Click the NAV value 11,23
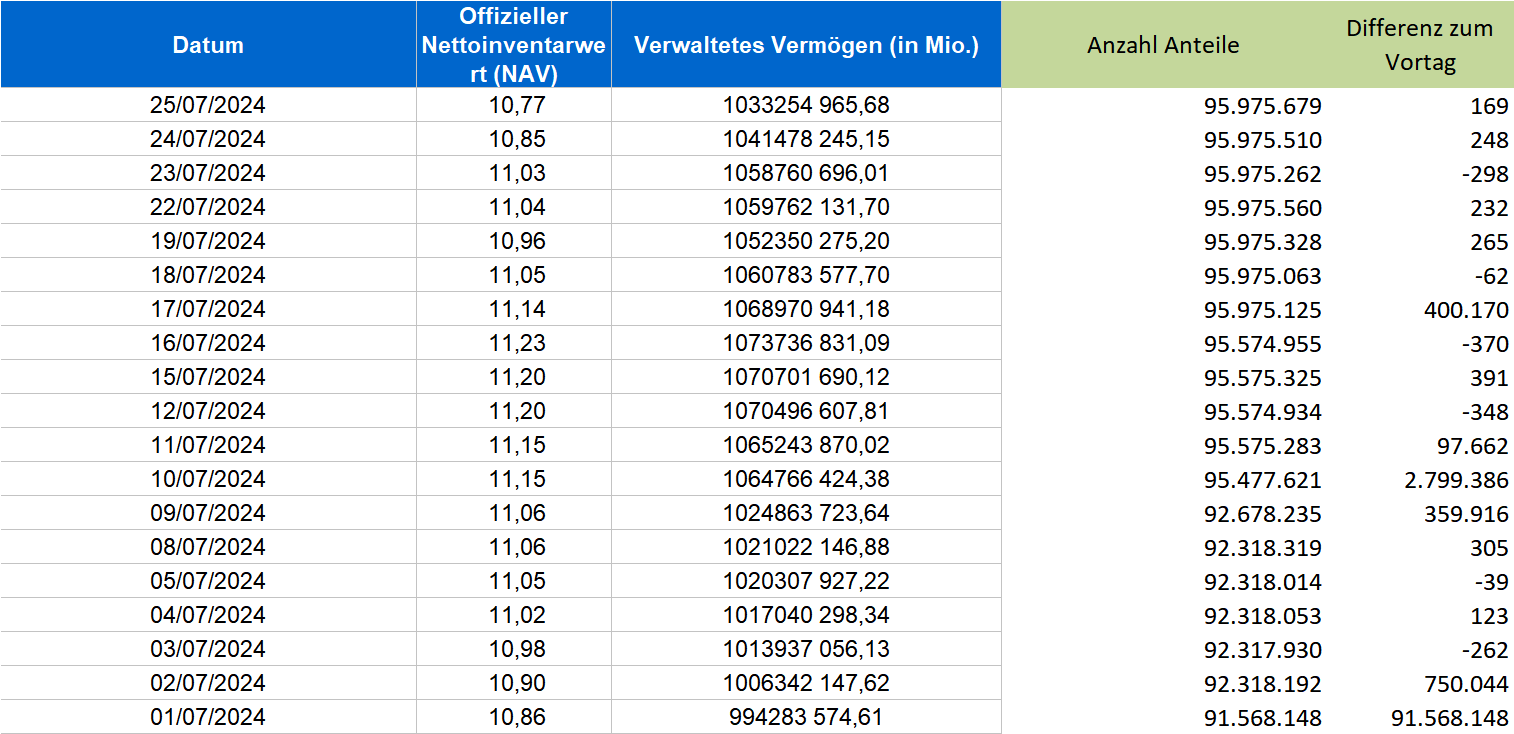 (x=518, y=343)
